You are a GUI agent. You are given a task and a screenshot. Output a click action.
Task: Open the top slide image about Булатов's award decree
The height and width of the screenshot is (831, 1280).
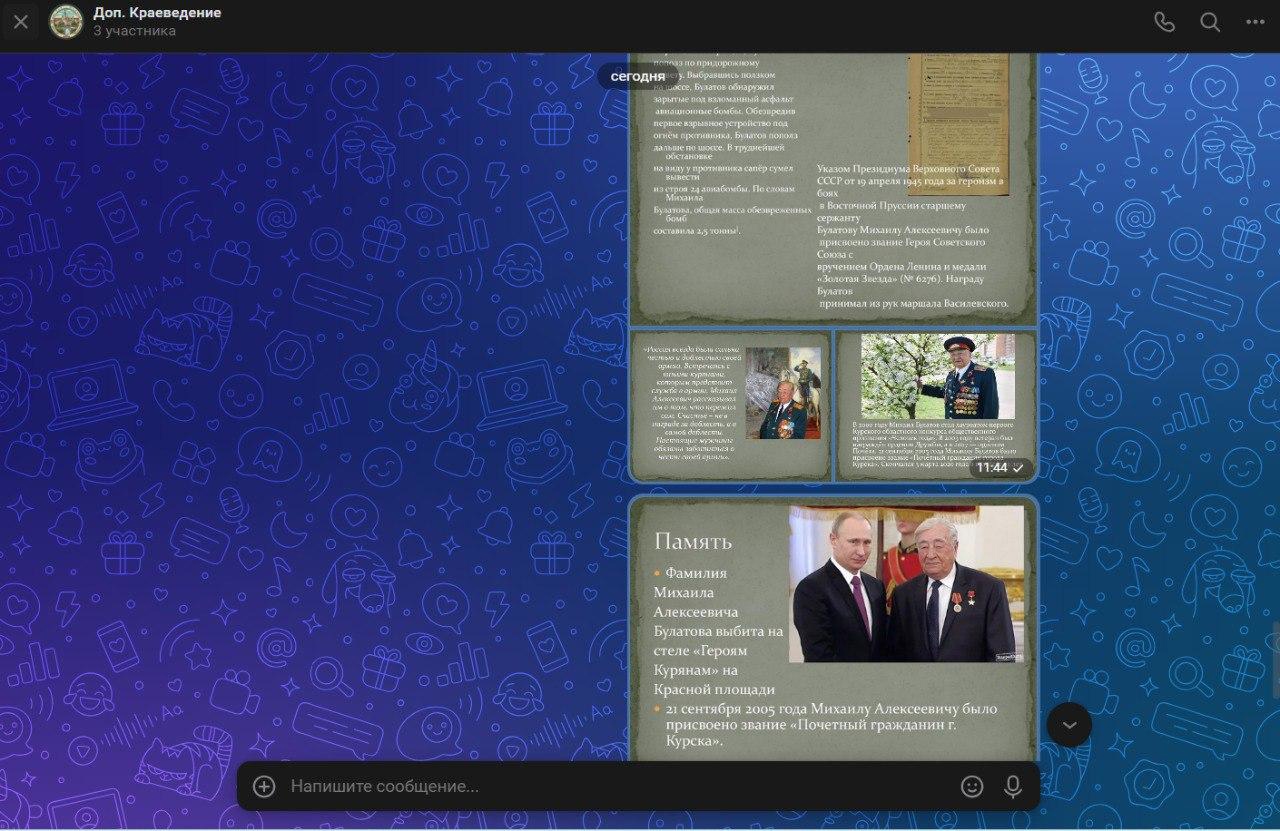[833, 189]
